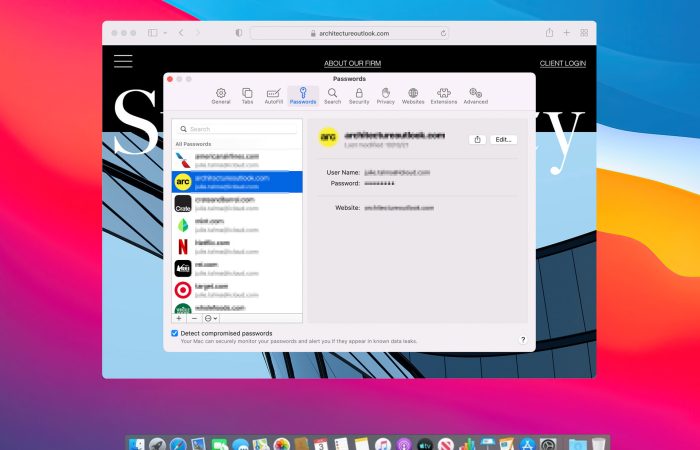Click the ABOUT OUR FIRM link

tap(353, 63)
